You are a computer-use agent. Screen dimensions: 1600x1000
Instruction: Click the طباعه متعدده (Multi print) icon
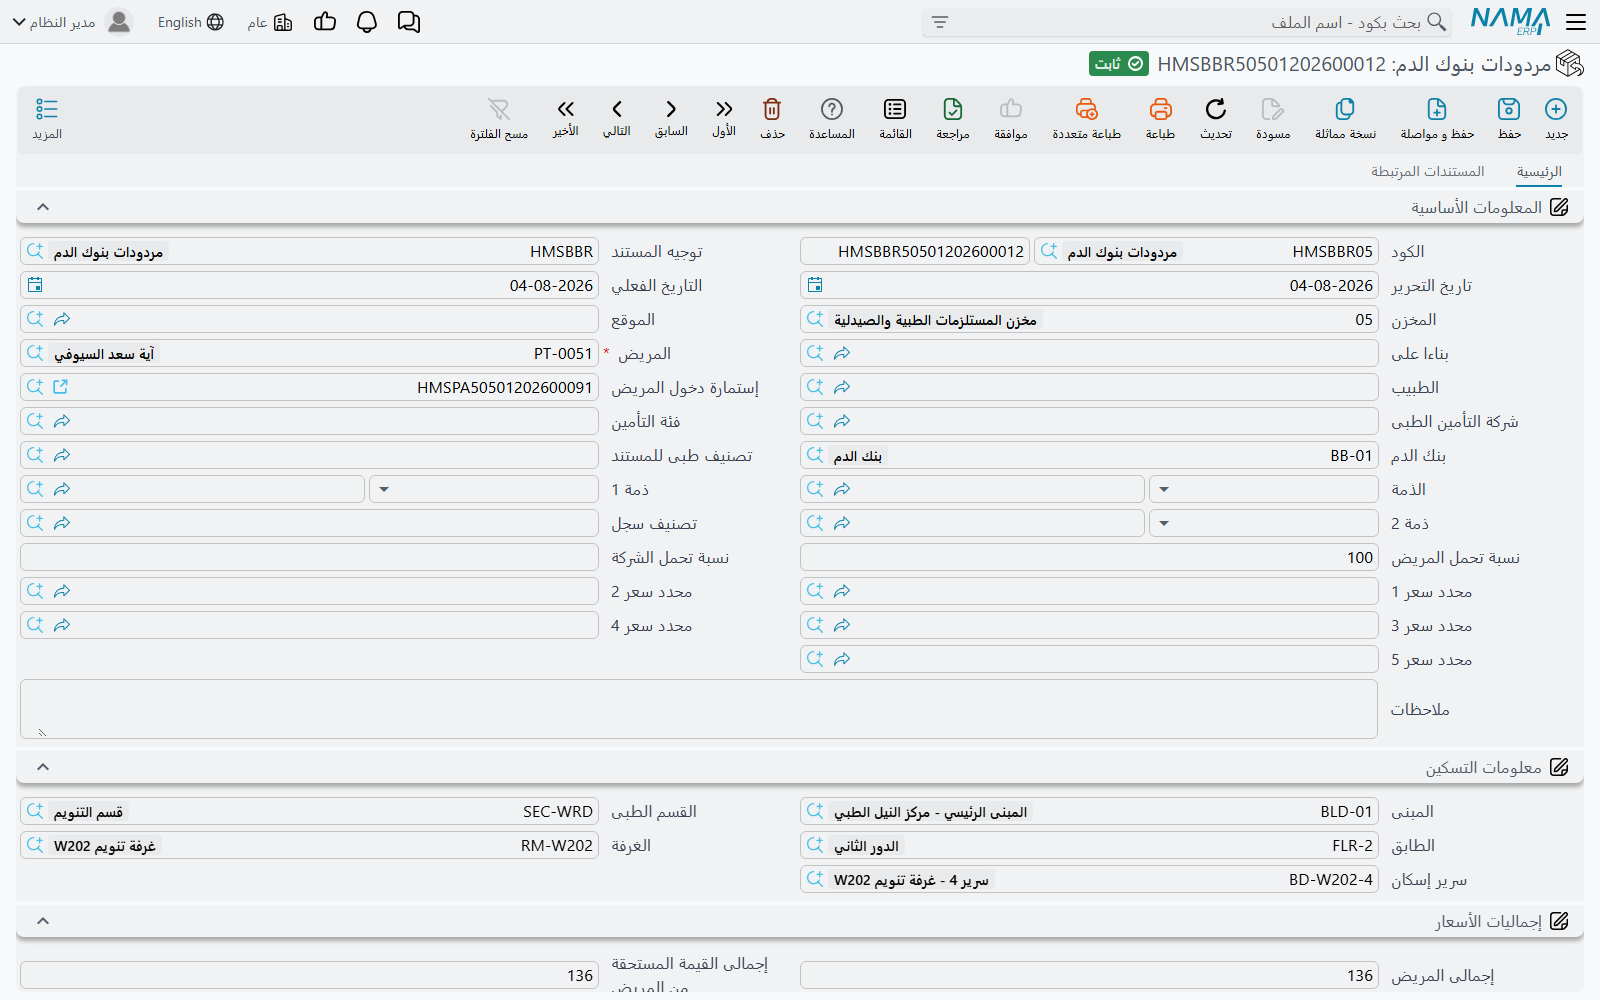(x=1086, y=109)
